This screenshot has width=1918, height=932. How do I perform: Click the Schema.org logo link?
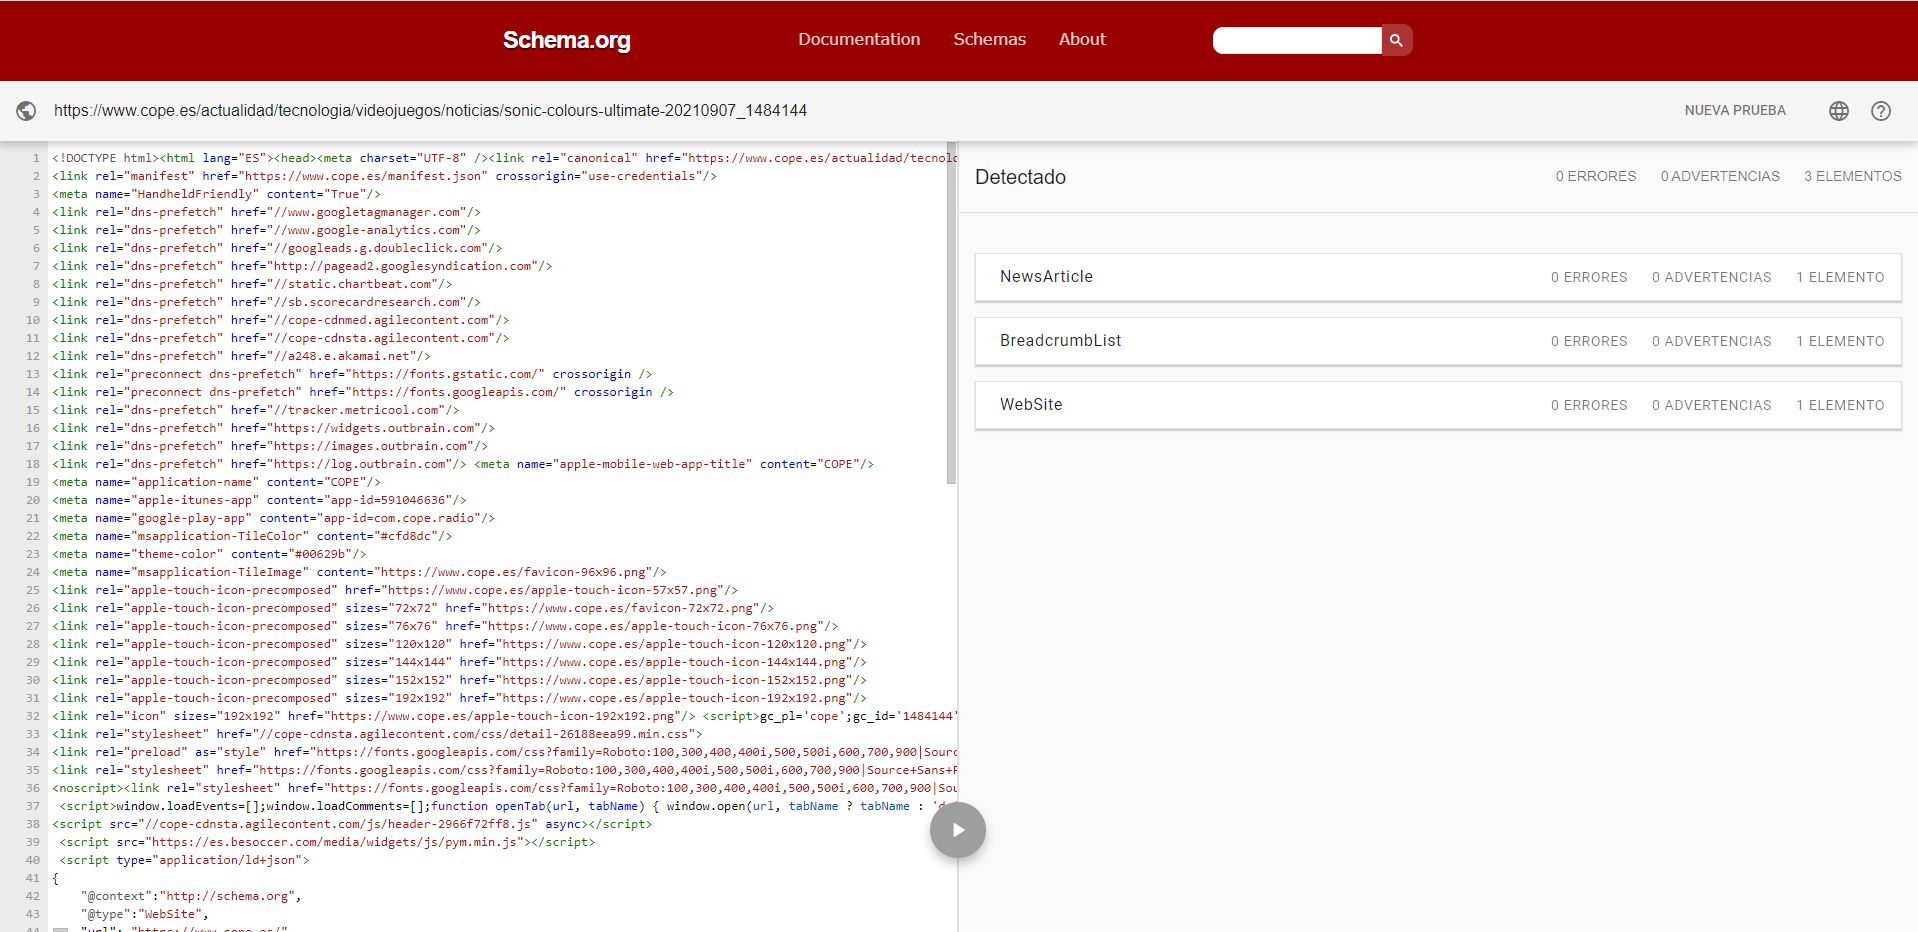566,40
